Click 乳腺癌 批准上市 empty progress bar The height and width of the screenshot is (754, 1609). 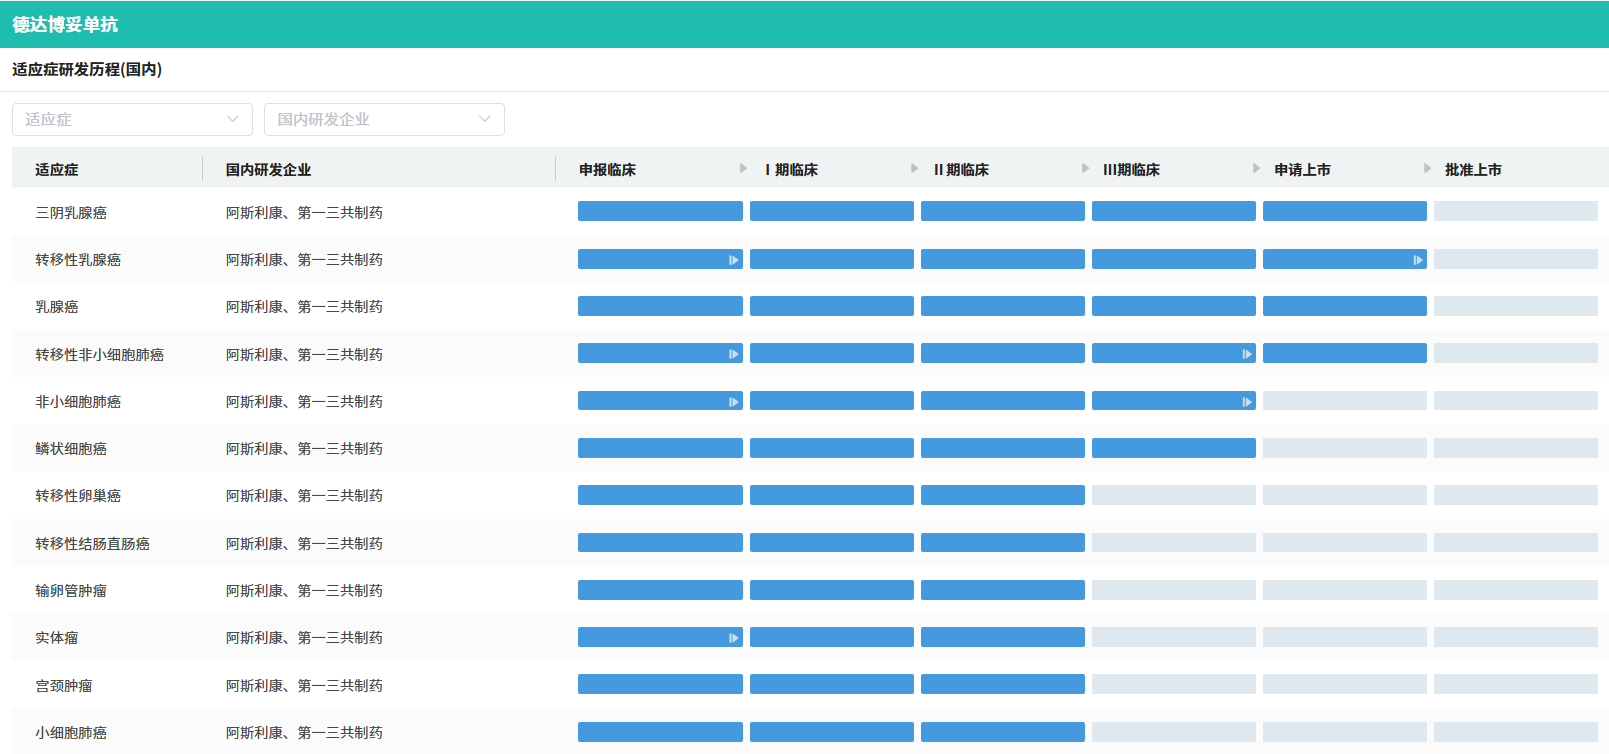pyautogui.click(x=1515, y=307)
